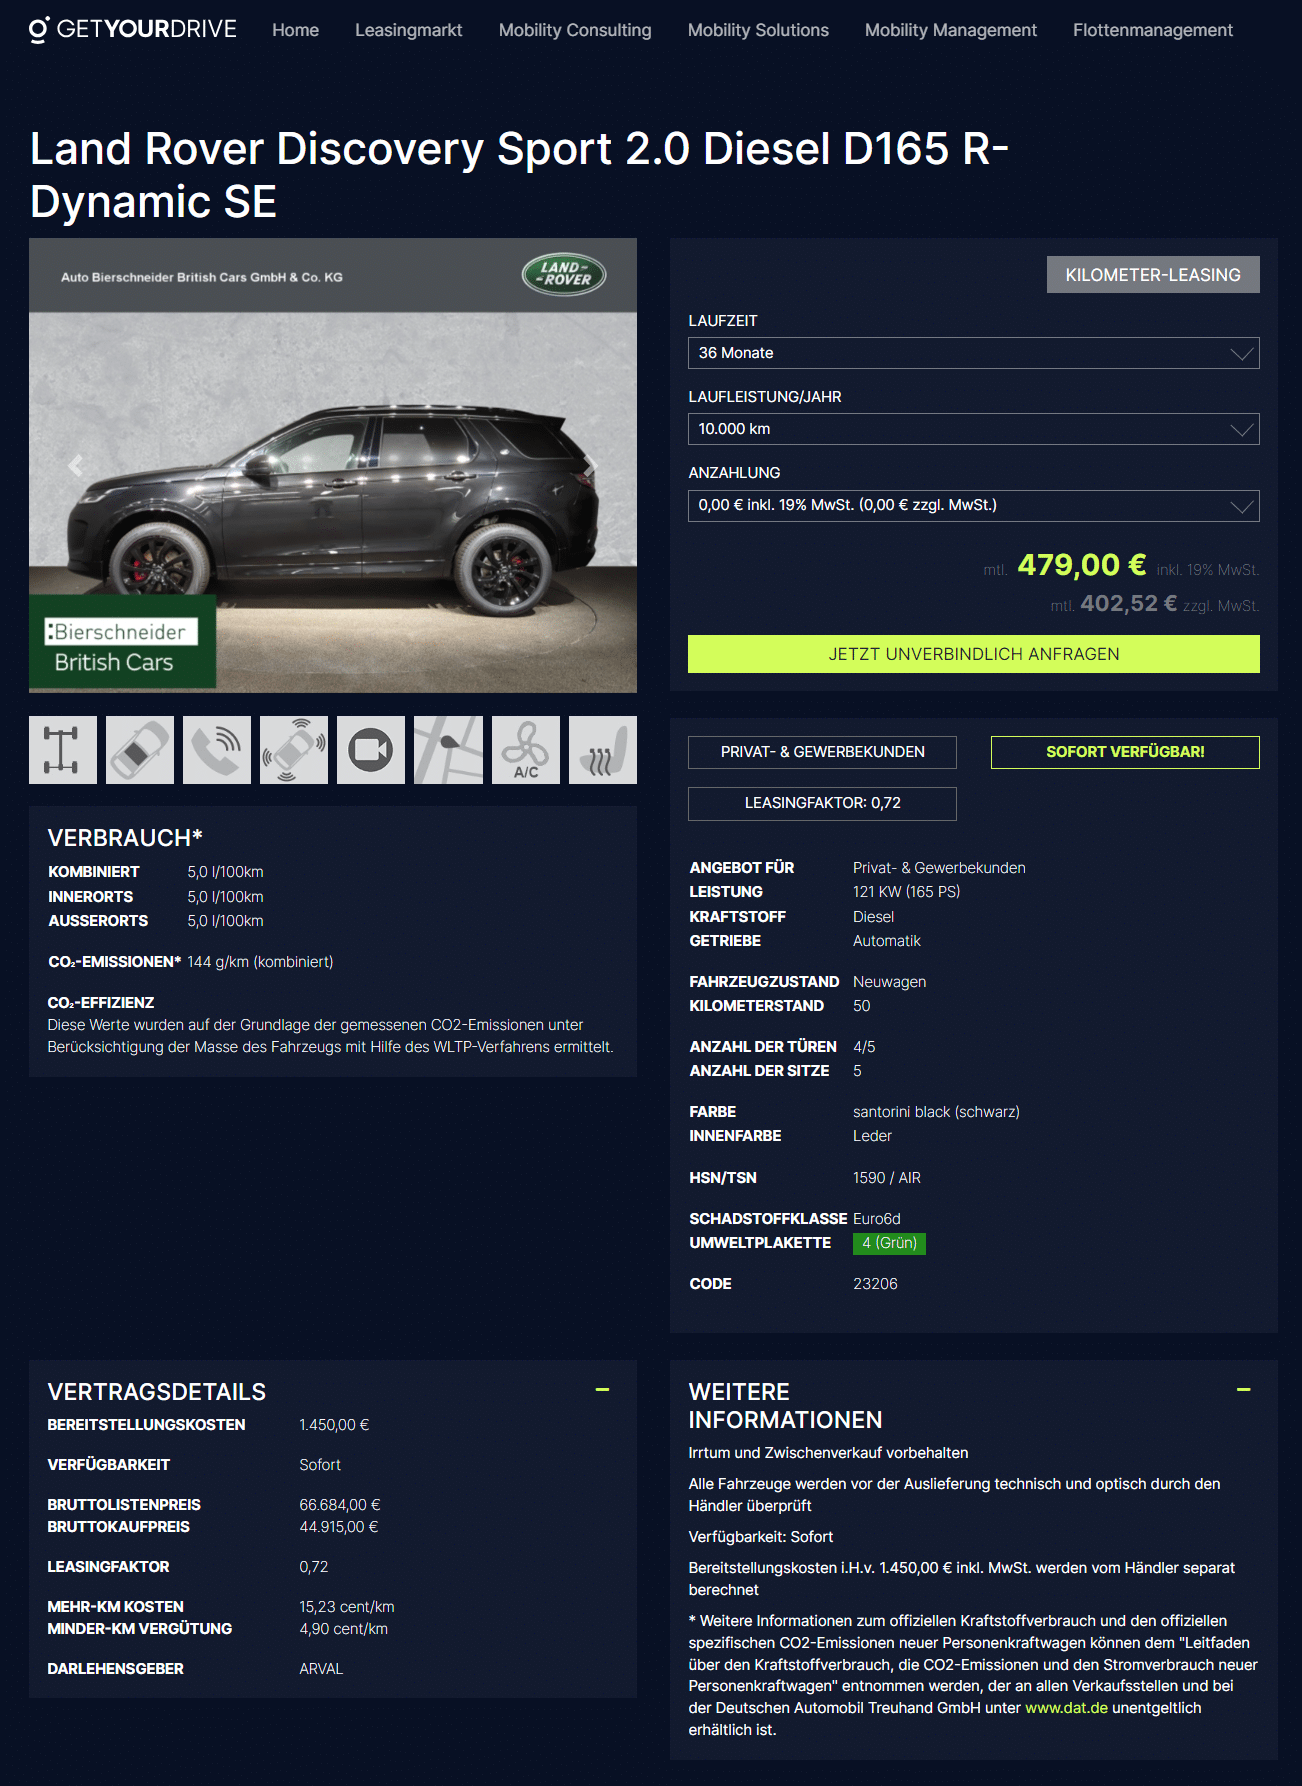The width and height of the screenshot is (1302, 1786).
Task: Click Jetzt unverbindlich anfragen button
Action: point(973,654)
